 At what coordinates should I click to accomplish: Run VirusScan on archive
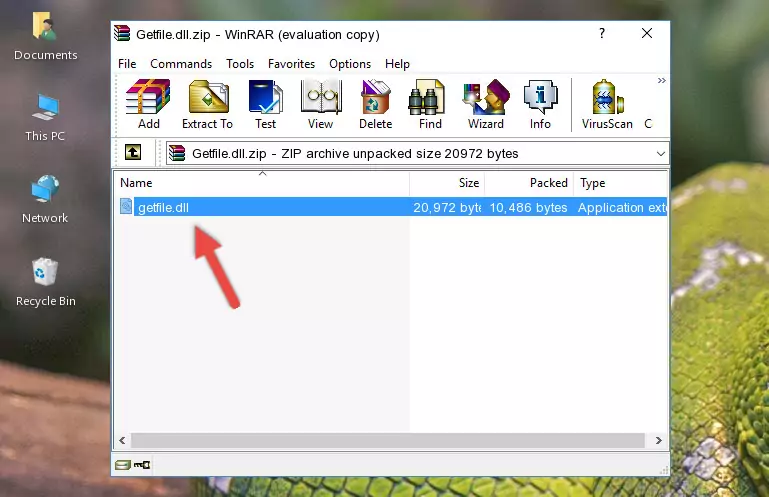[x=607, y=105]
